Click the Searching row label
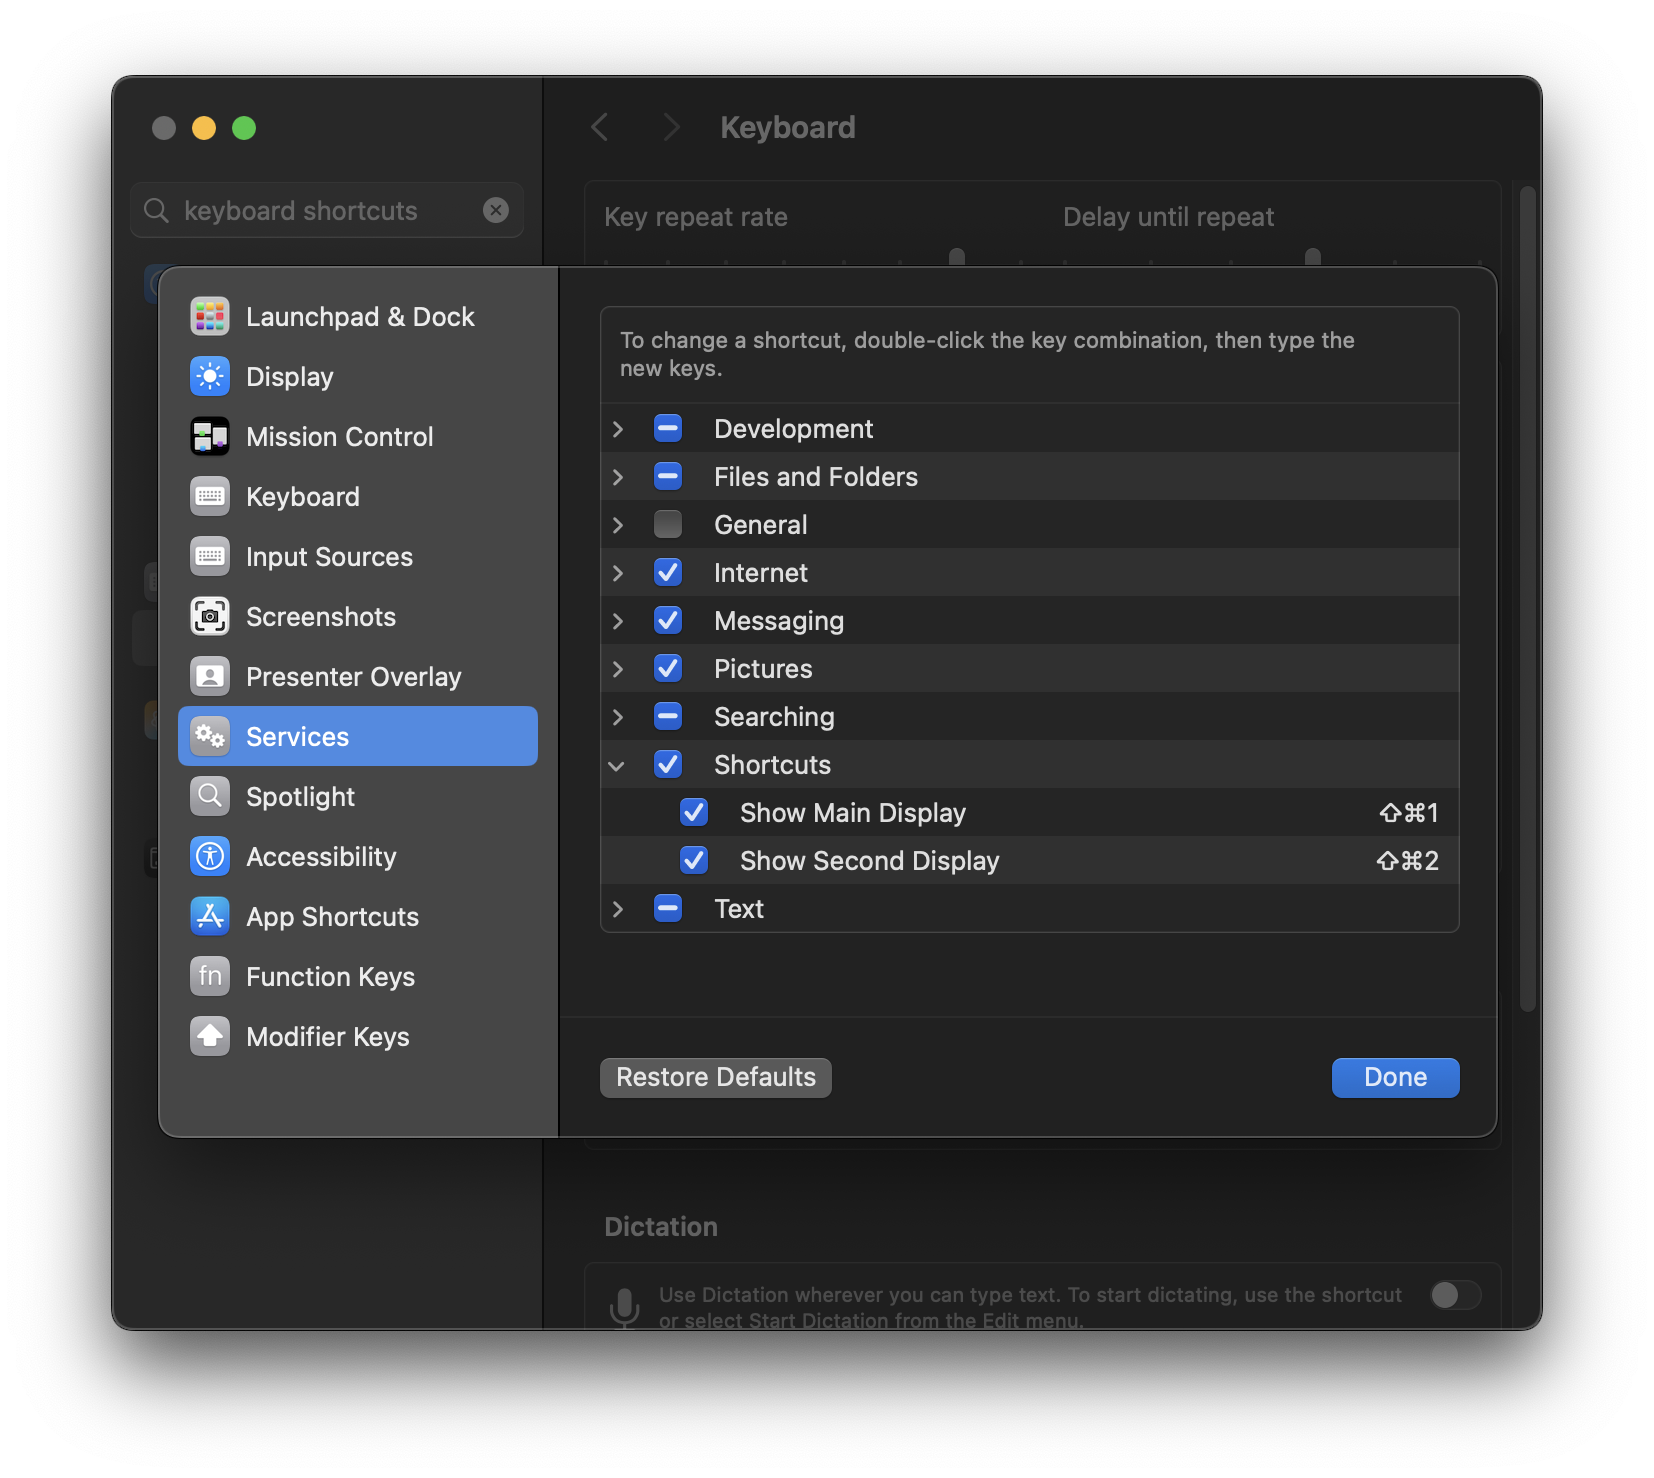 (x=774, y=717)
